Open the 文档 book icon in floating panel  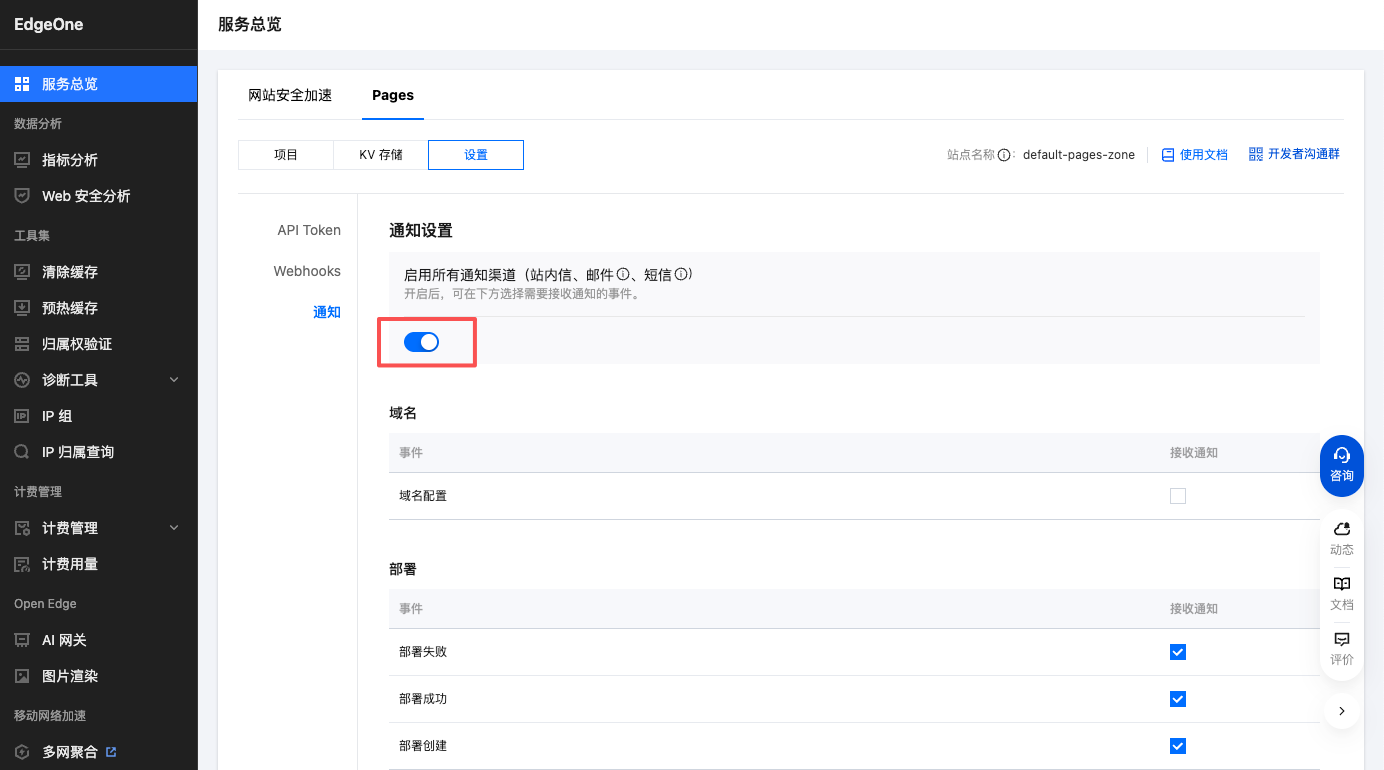point(1341,584)
